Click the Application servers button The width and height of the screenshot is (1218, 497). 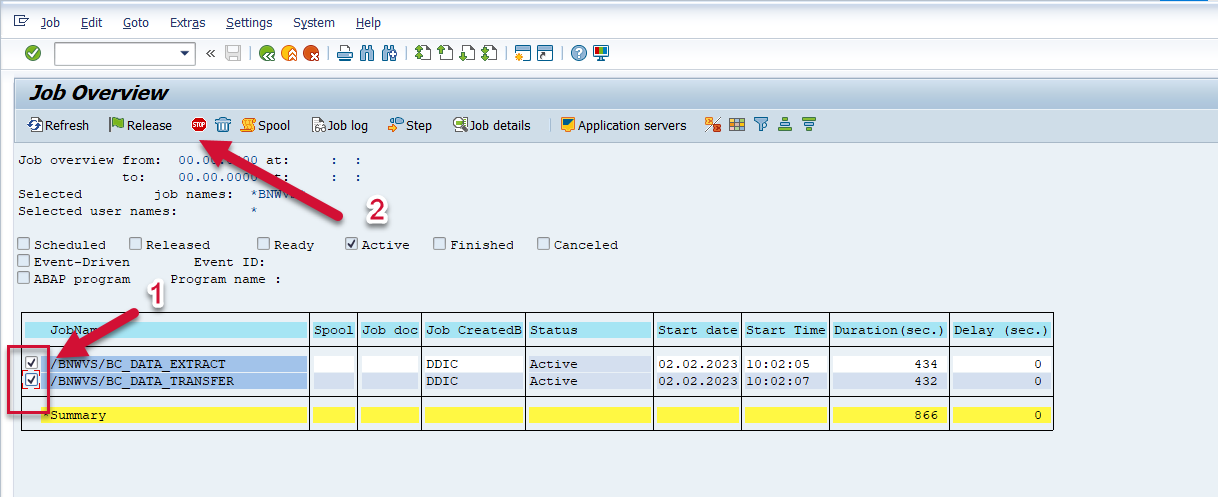(x=623, y=125)
